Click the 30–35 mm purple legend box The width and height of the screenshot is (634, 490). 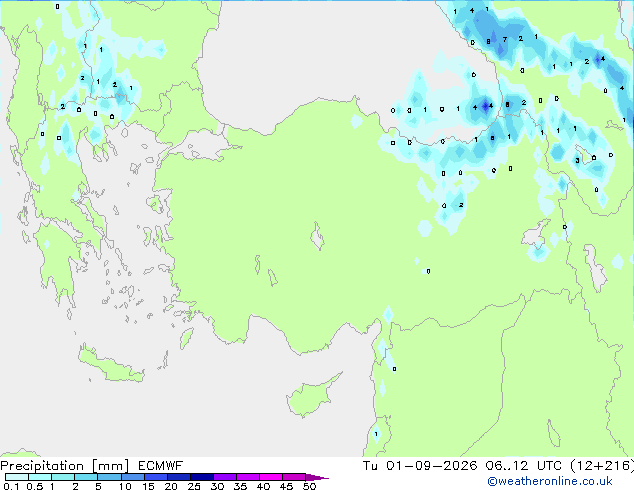coord(224,477)
